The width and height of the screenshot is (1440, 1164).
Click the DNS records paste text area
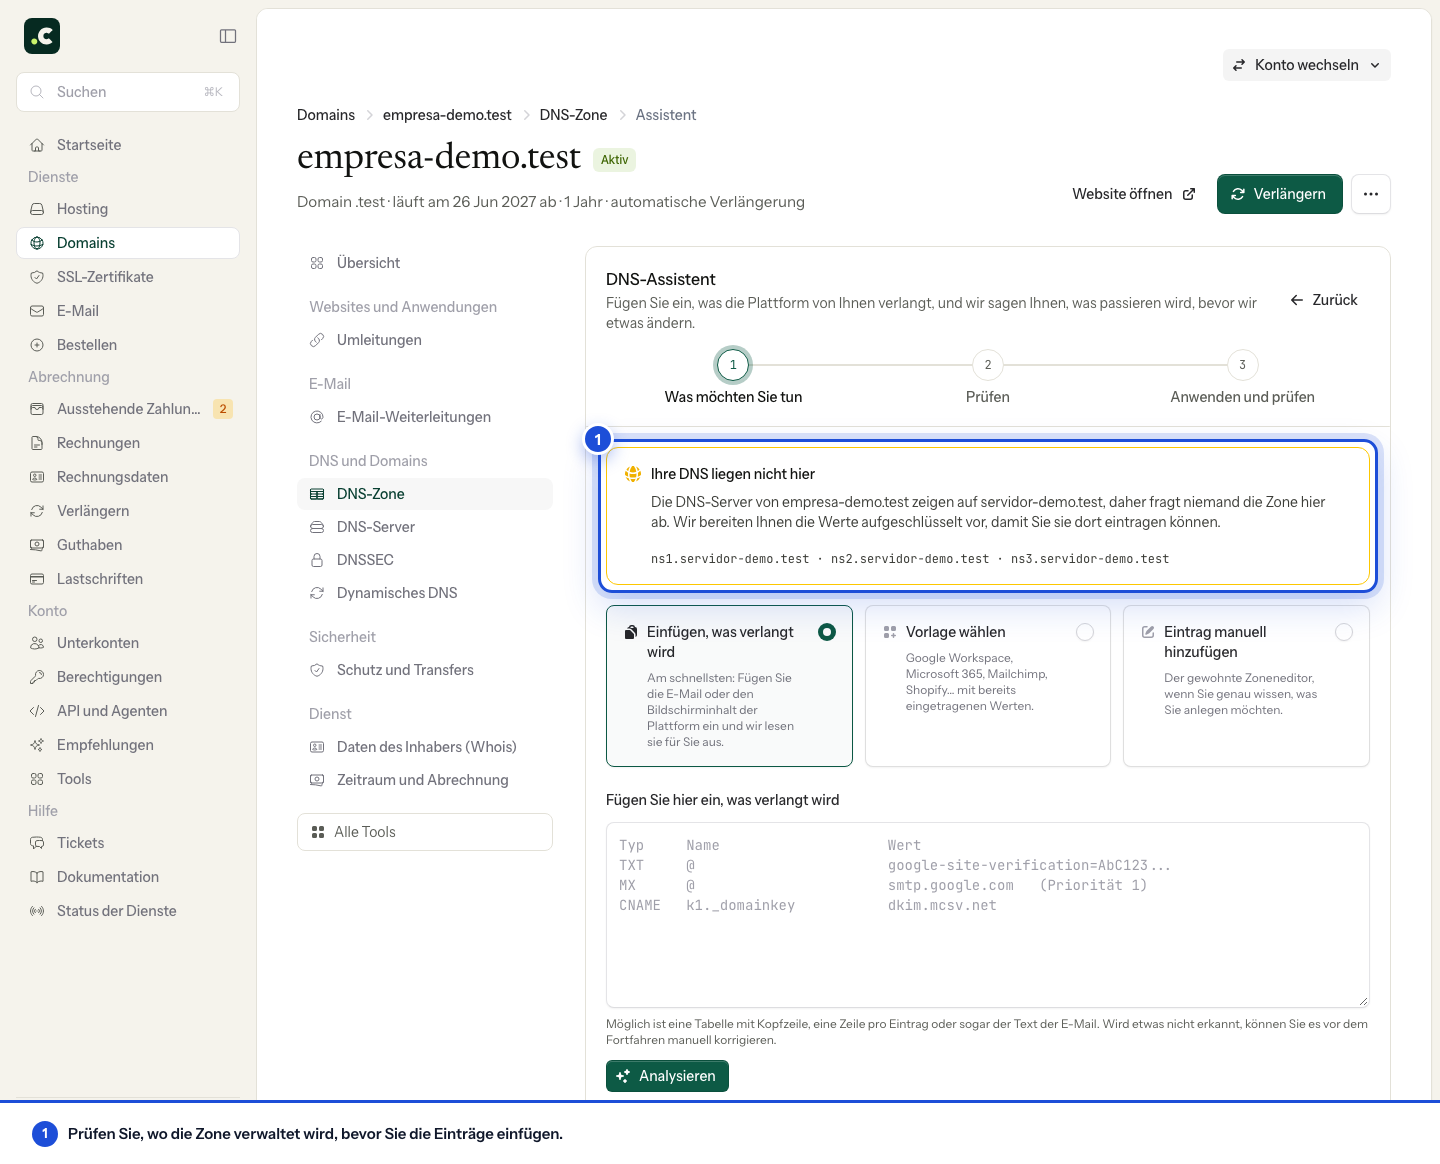(988, 915)
